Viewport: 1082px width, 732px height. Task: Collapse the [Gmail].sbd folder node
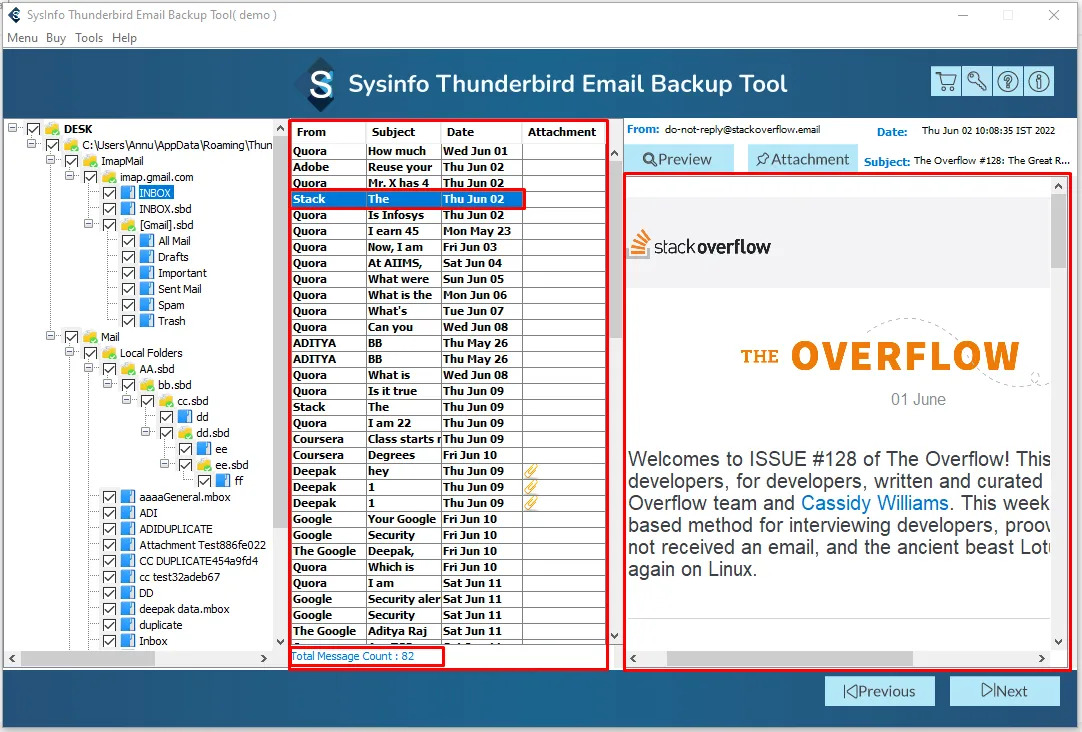pos(88,224)
